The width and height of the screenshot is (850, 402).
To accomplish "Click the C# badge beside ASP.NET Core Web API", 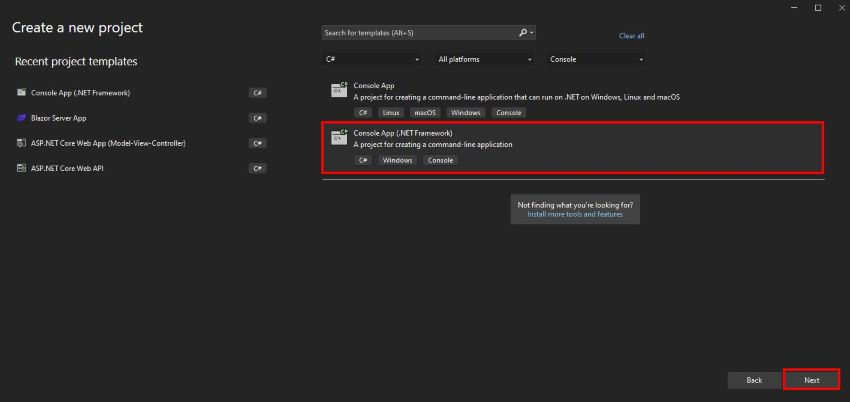I will click(257, 168).
